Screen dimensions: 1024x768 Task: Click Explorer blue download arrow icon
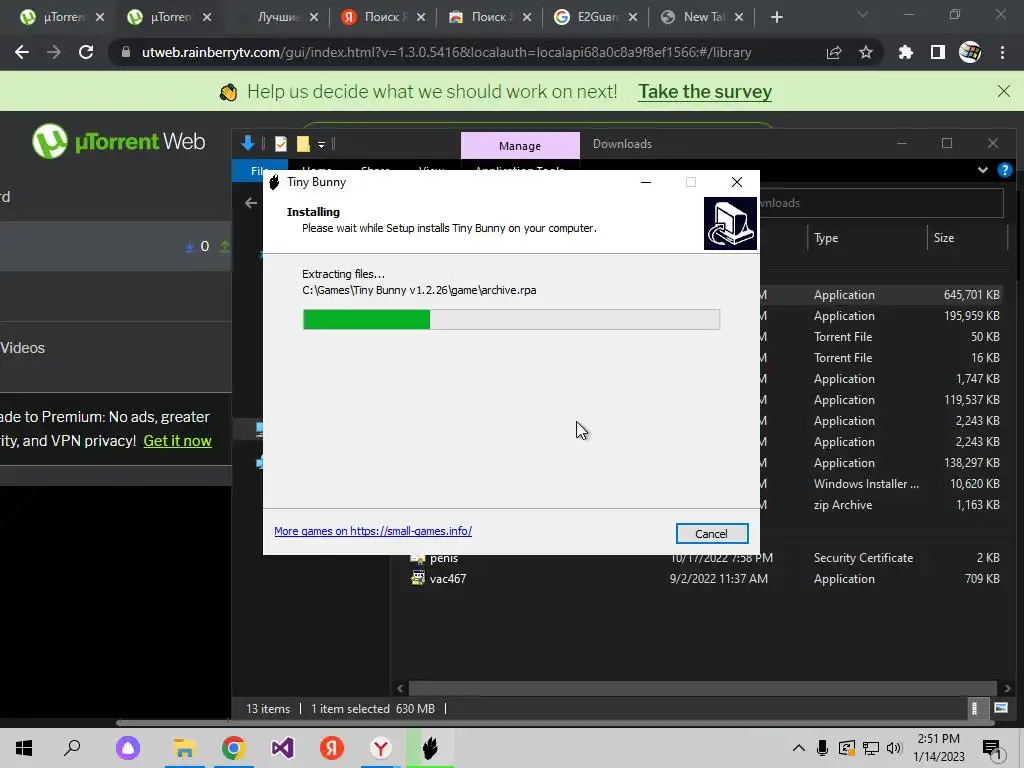coord(248,143)
